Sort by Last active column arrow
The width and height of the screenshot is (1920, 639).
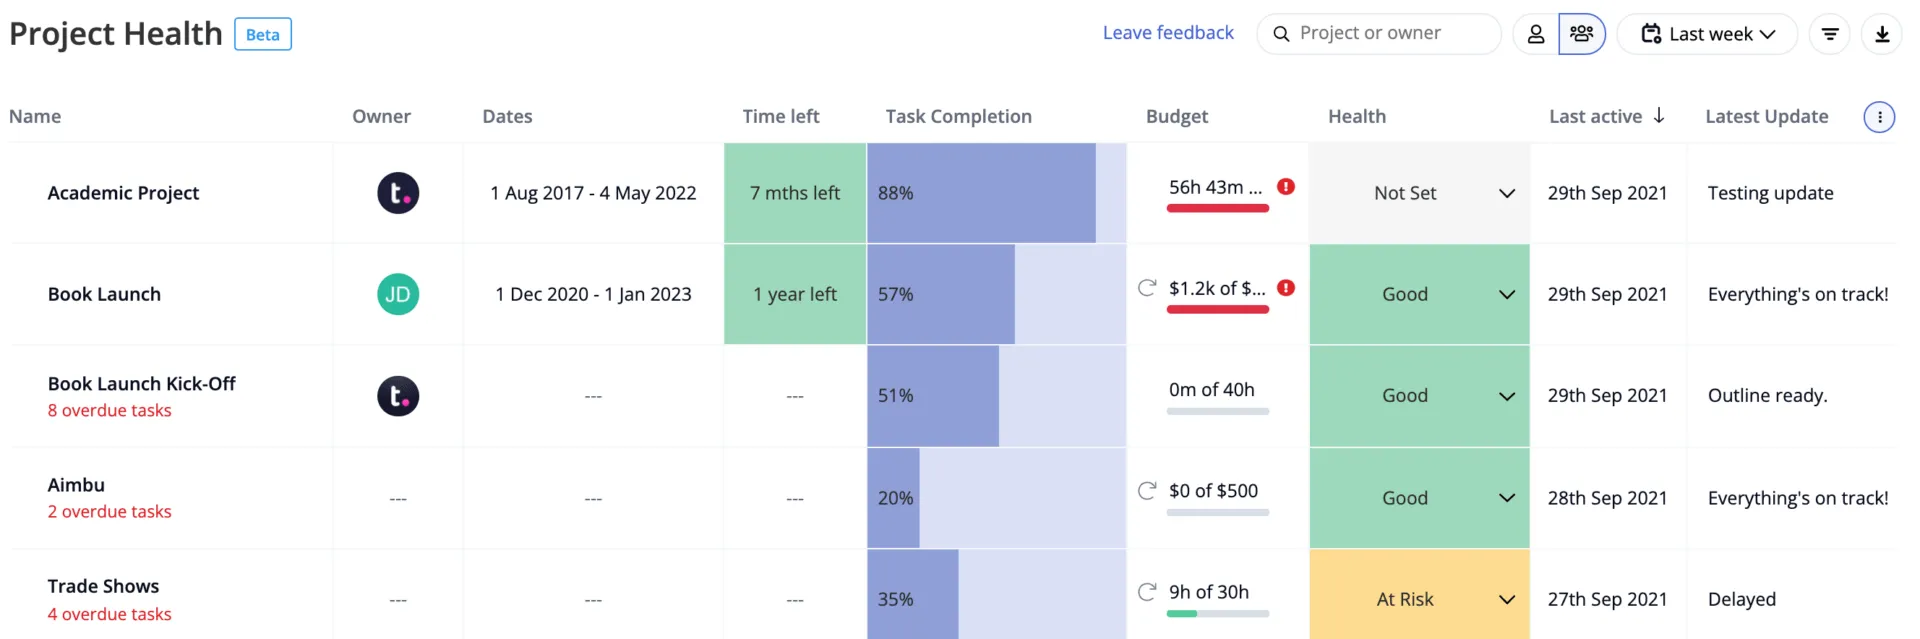pos(1659,116)
